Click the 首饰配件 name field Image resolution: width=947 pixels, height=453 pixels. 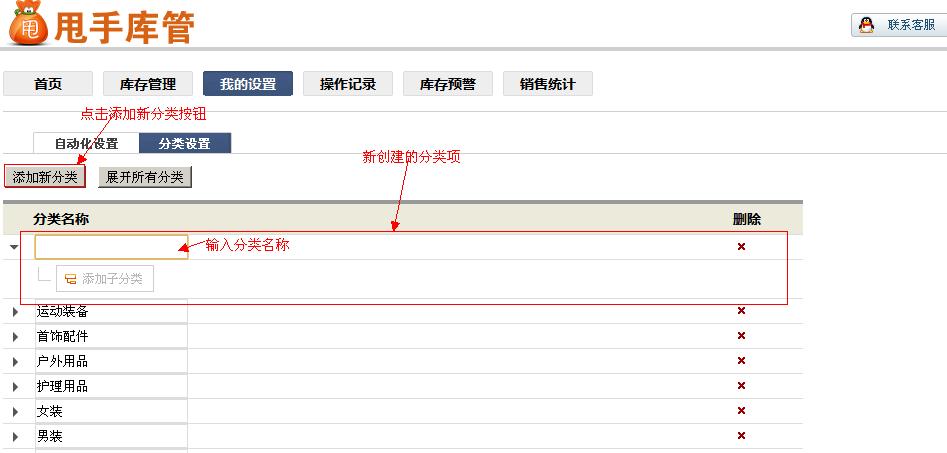(112, 336)
